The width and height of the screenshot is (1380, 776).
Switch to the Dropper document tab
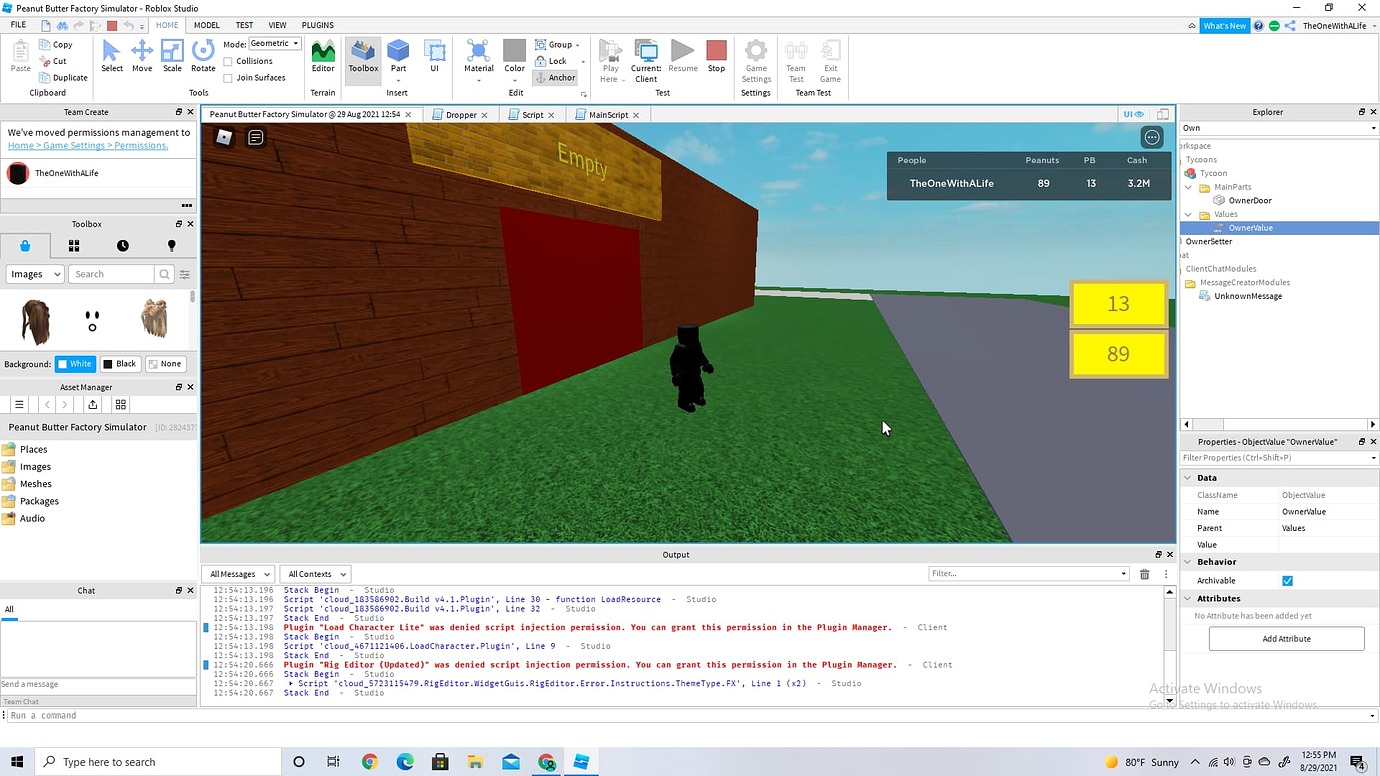tap(461, 115)
